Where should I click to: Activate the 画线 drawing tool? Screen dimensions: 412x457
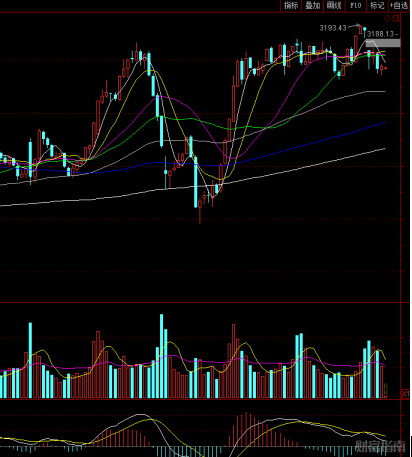point(334,5)
